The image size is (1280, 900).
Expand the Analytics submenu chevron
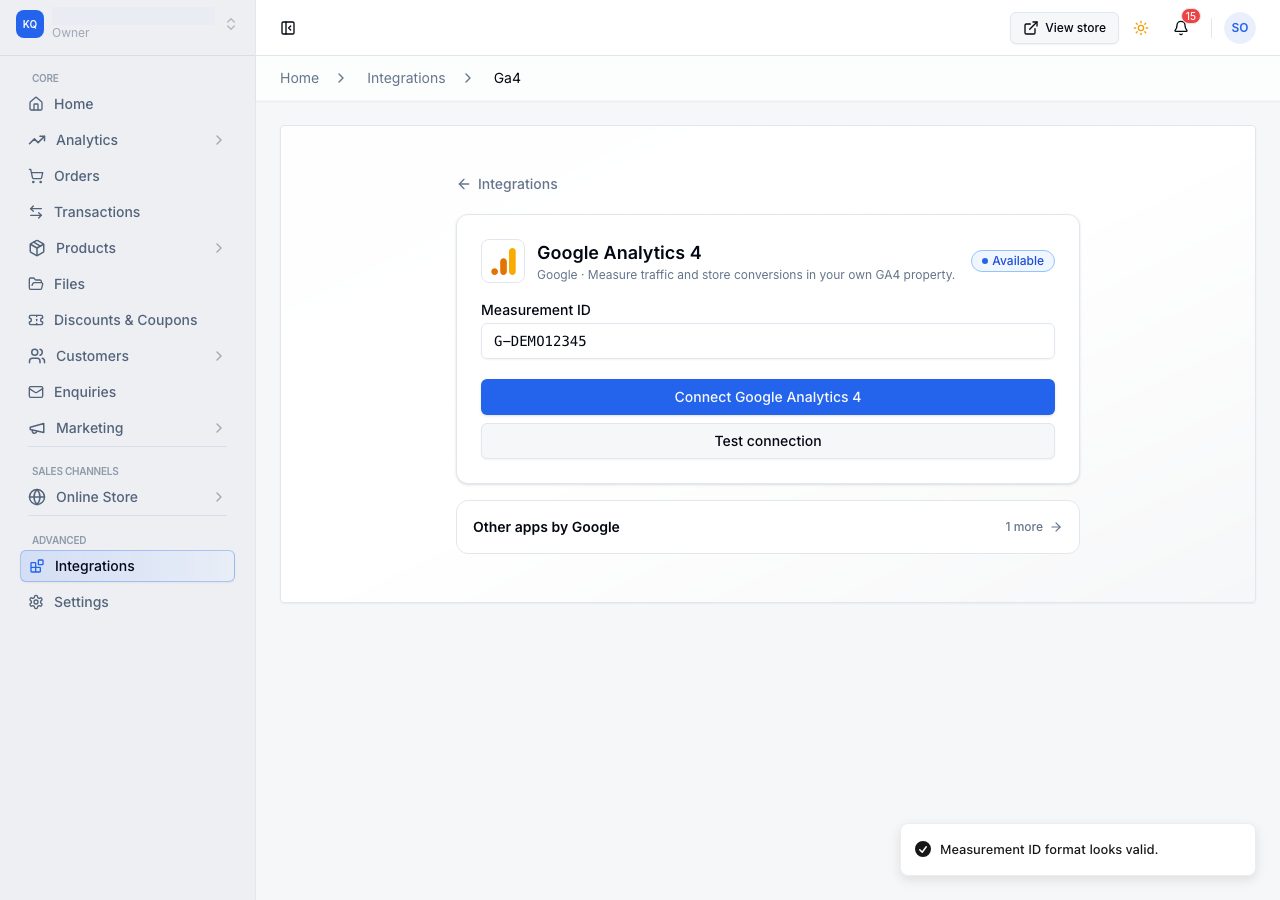[x=219, y=140]
